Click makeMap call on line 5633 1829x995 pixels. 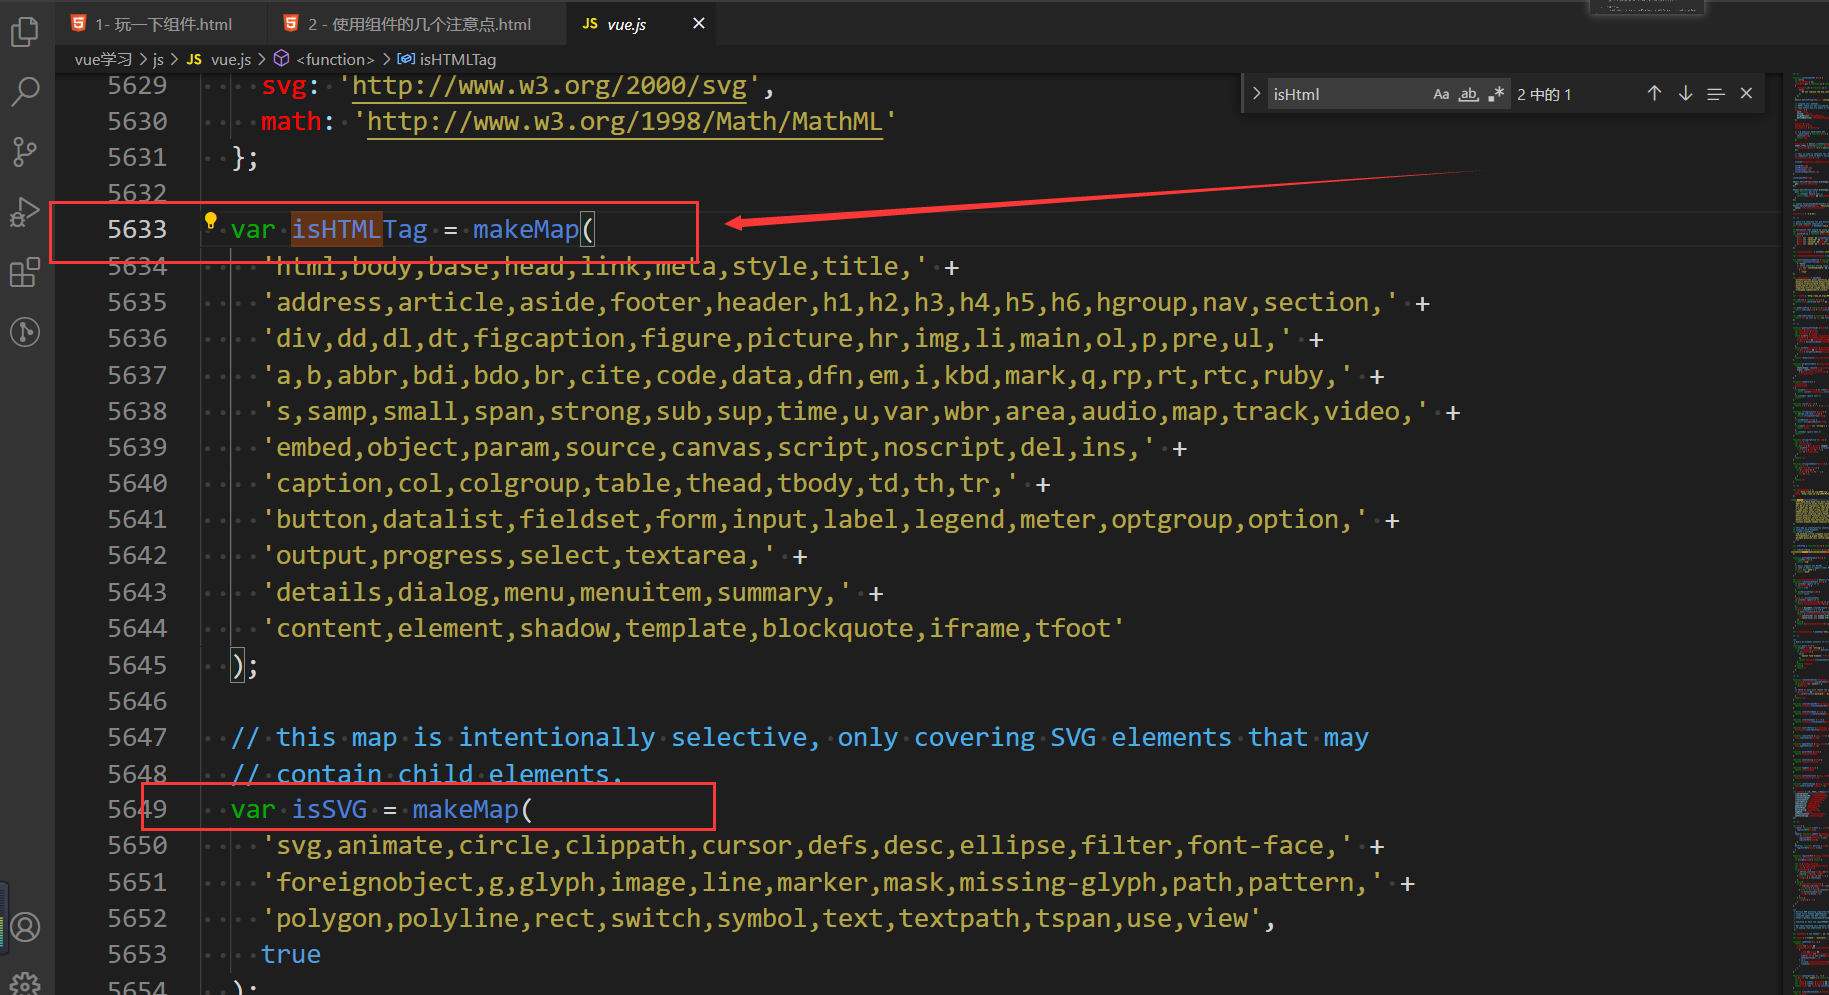point(526,230)
